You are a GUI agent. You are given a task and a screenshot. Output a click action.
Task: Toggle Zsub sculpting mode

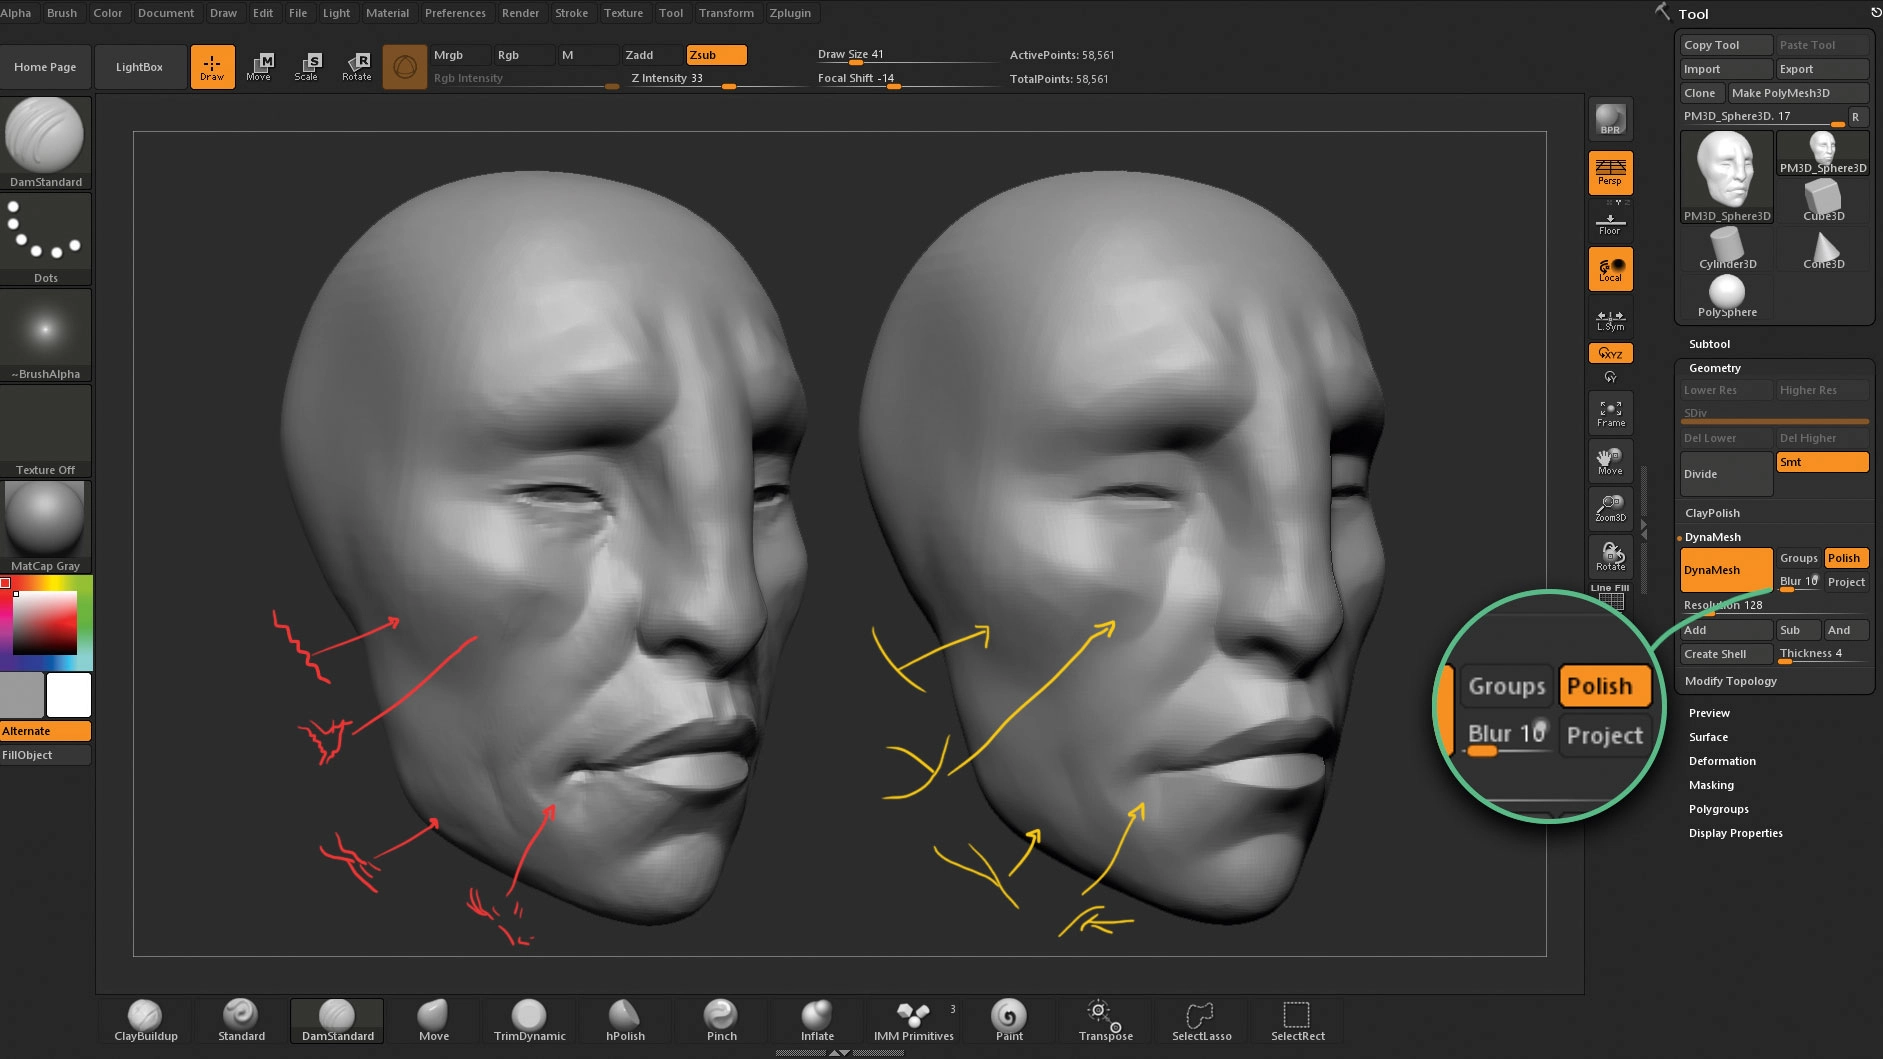716,55
